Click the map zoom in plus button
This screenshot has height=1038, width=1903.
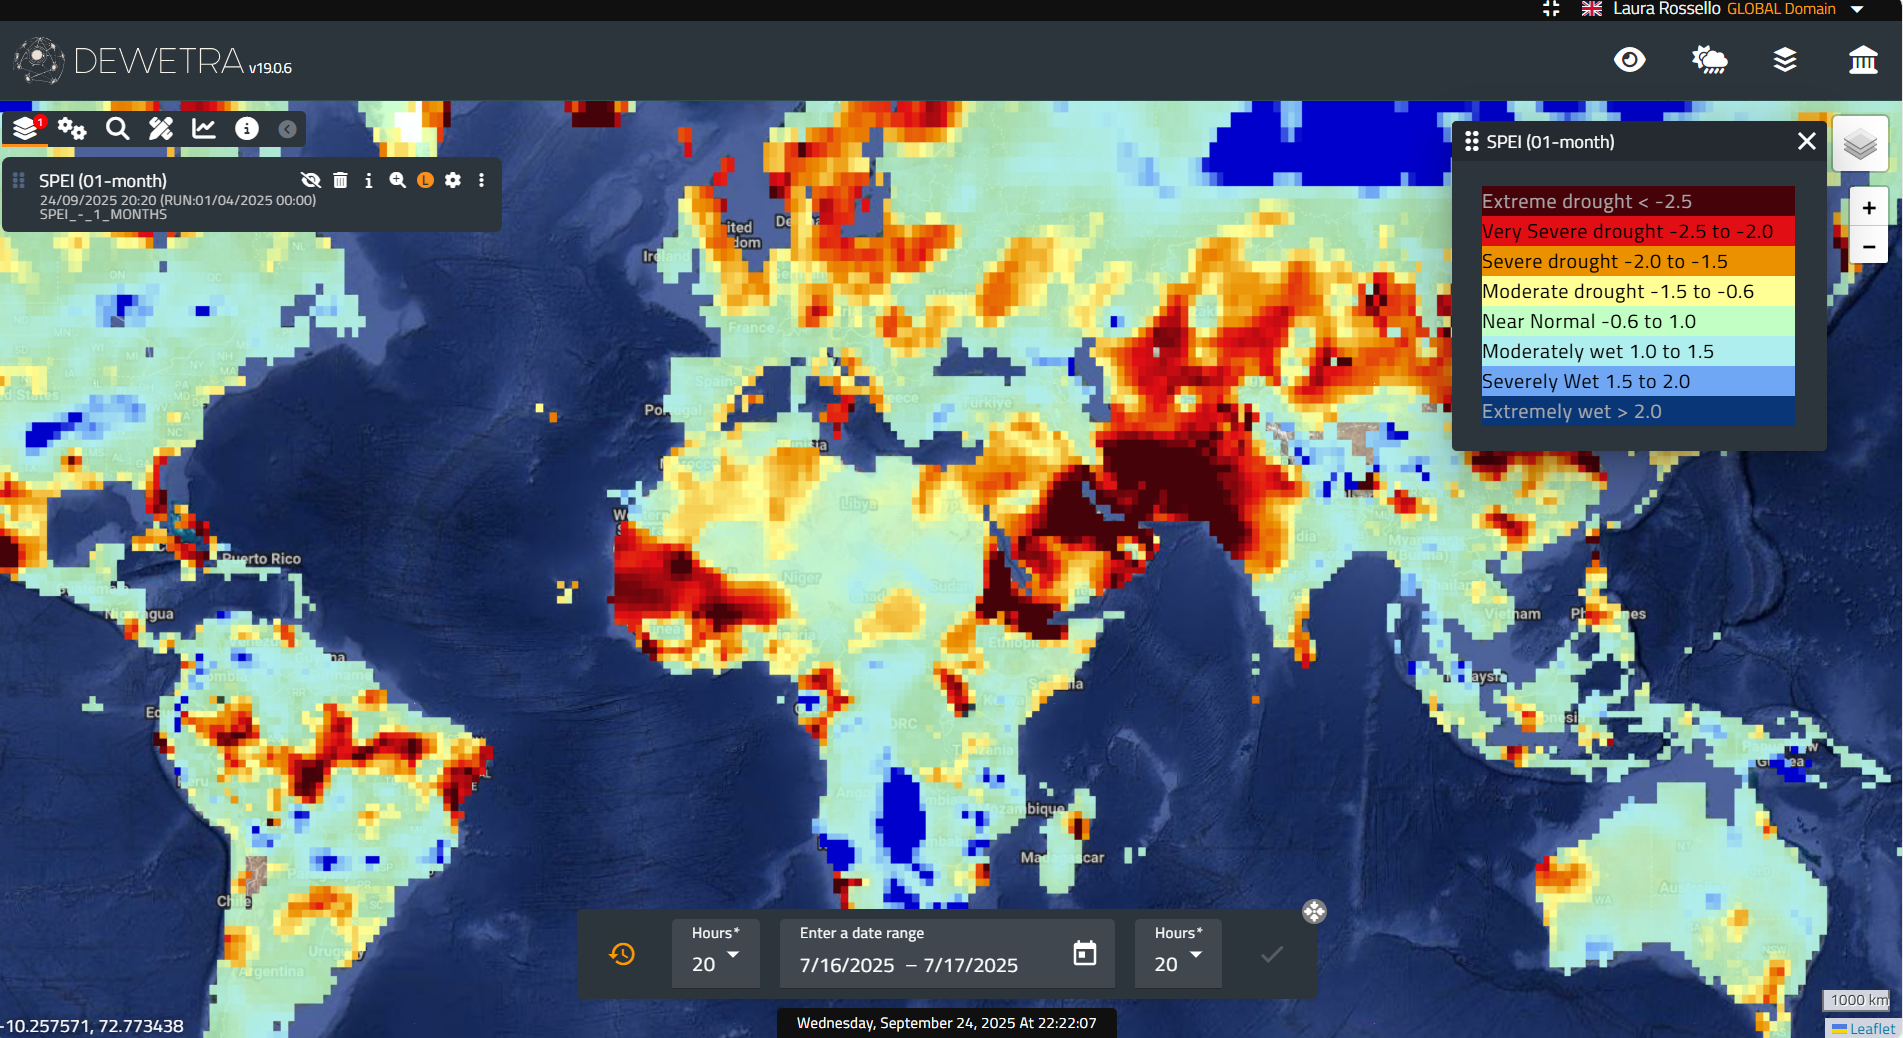click(x=1868, y=208)
